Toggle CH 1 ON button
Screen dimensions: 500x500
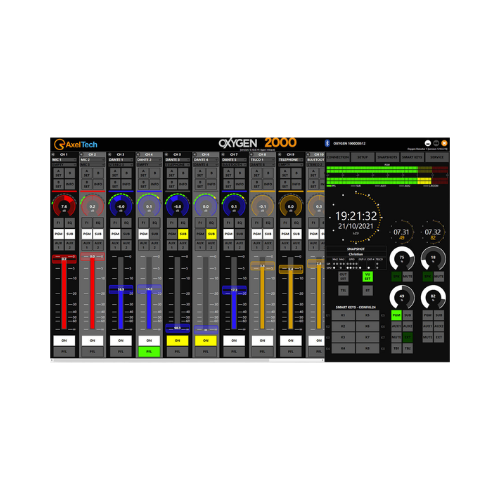[64, 341]
